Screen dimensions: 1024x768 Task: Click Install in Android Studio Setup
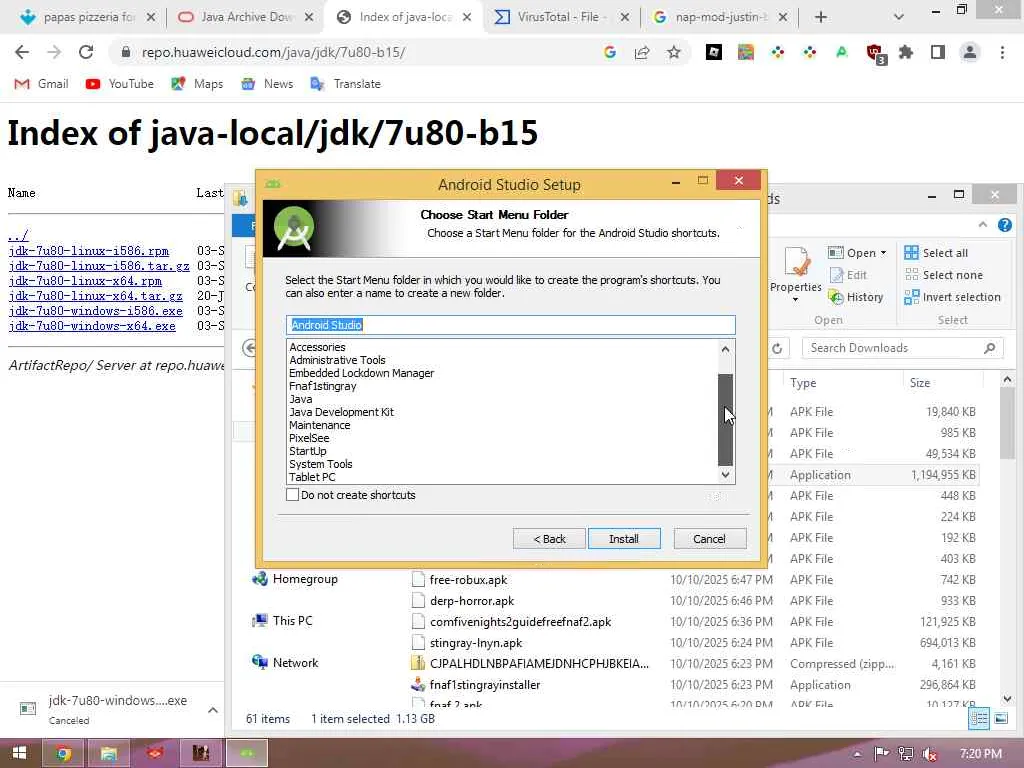click(x=624, y=539)
